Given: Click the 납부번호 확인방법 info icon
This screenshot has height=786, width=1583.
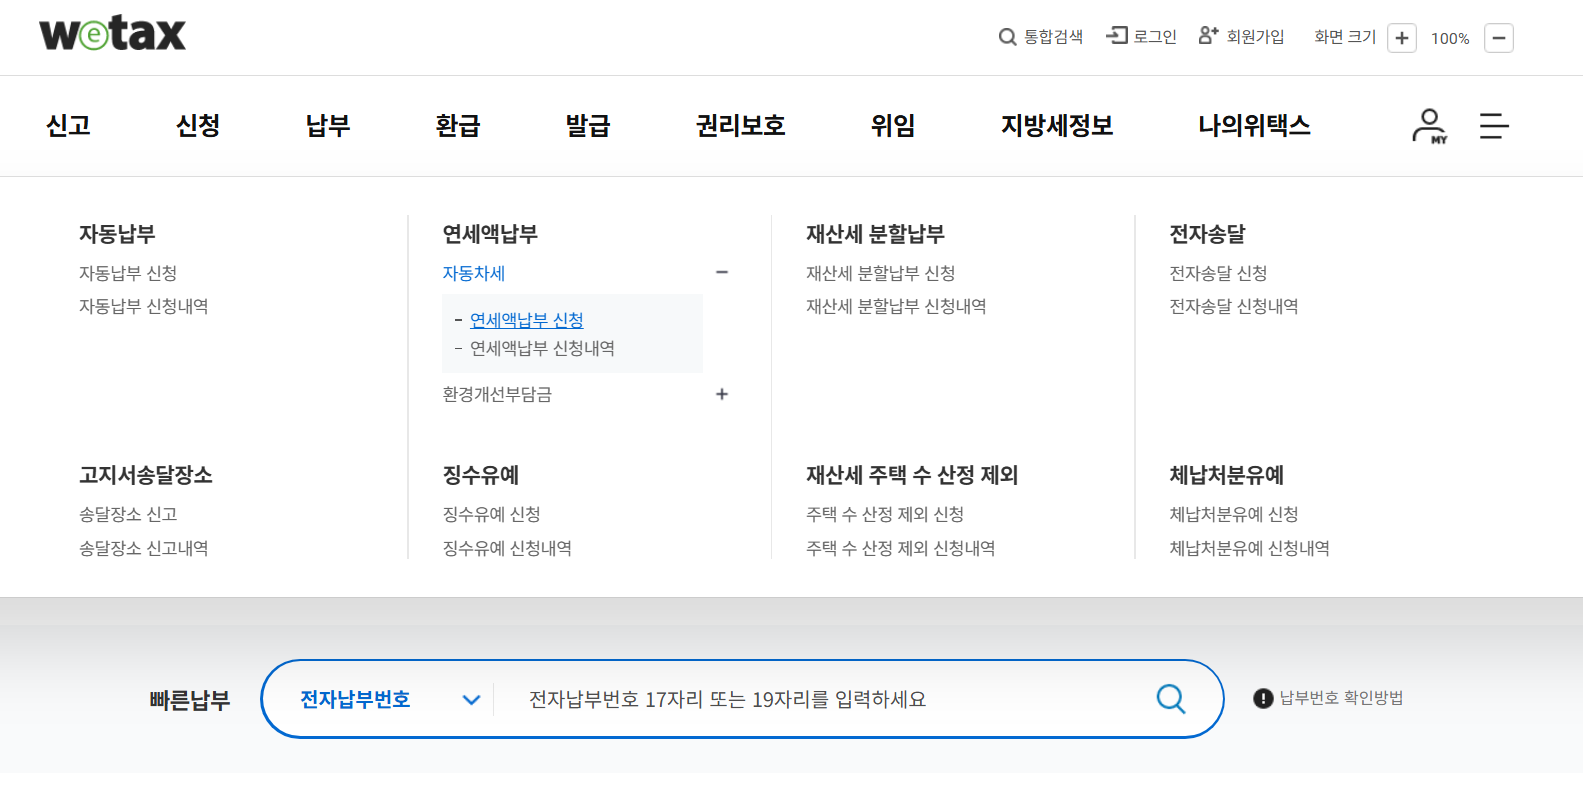Looking at the screenshot, I should pos(1263,698).
